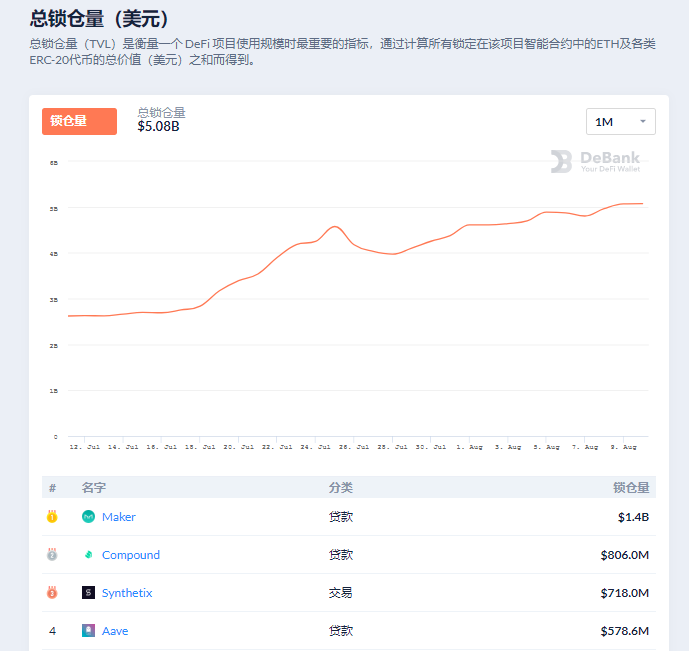Click the bronze medal rank icon for Synthetix
Image resolution: width=689 pixels, height=651 pixels.
pyautogui.click(x=52, y=592)
